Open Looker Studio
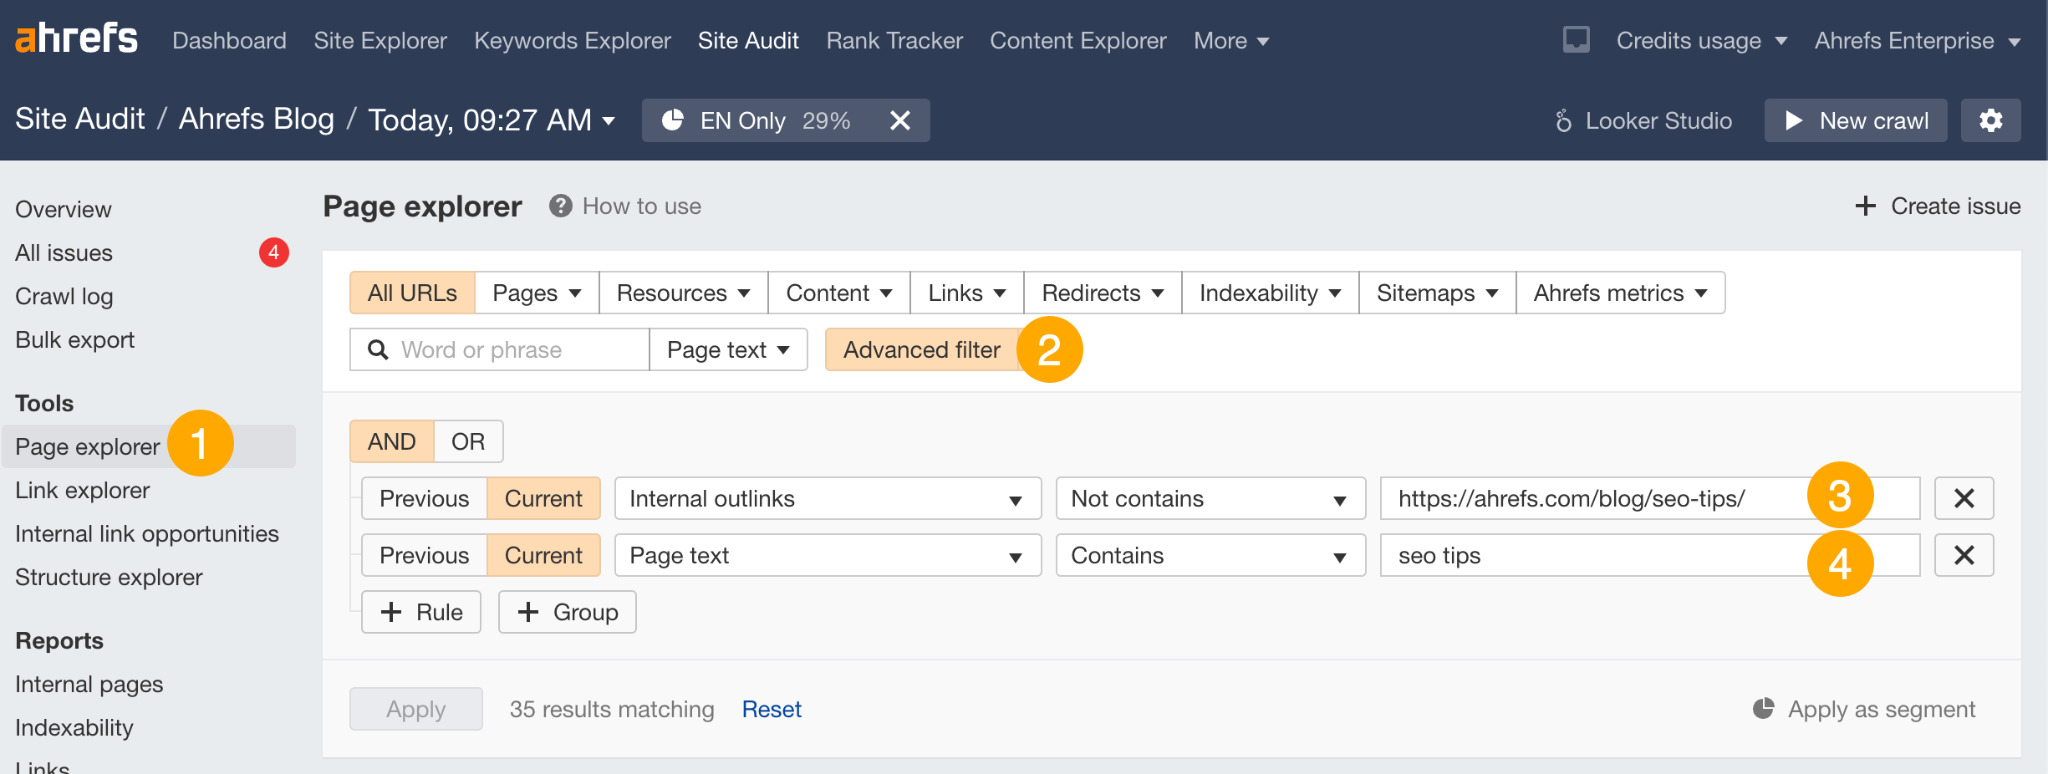The height and width of the screenshot is (774, 2048). coord(1643,120)
